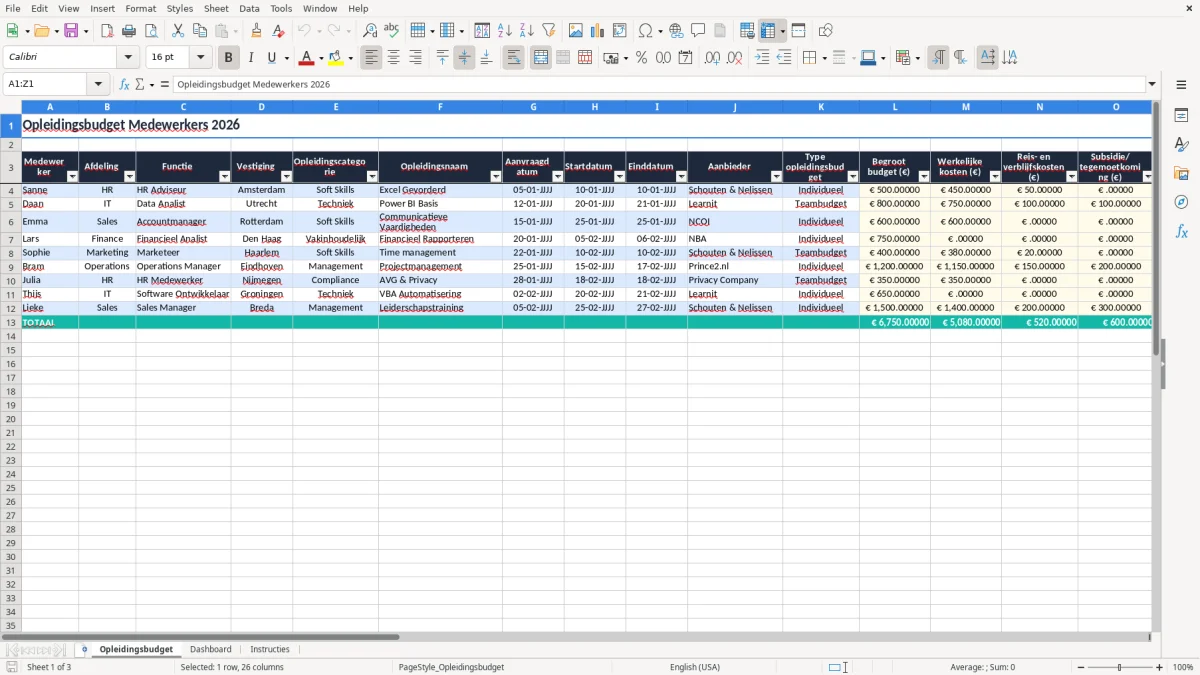Toggle Freeze Rows and Columns
Screen dimensions: 1200x675
click(768, 31)
